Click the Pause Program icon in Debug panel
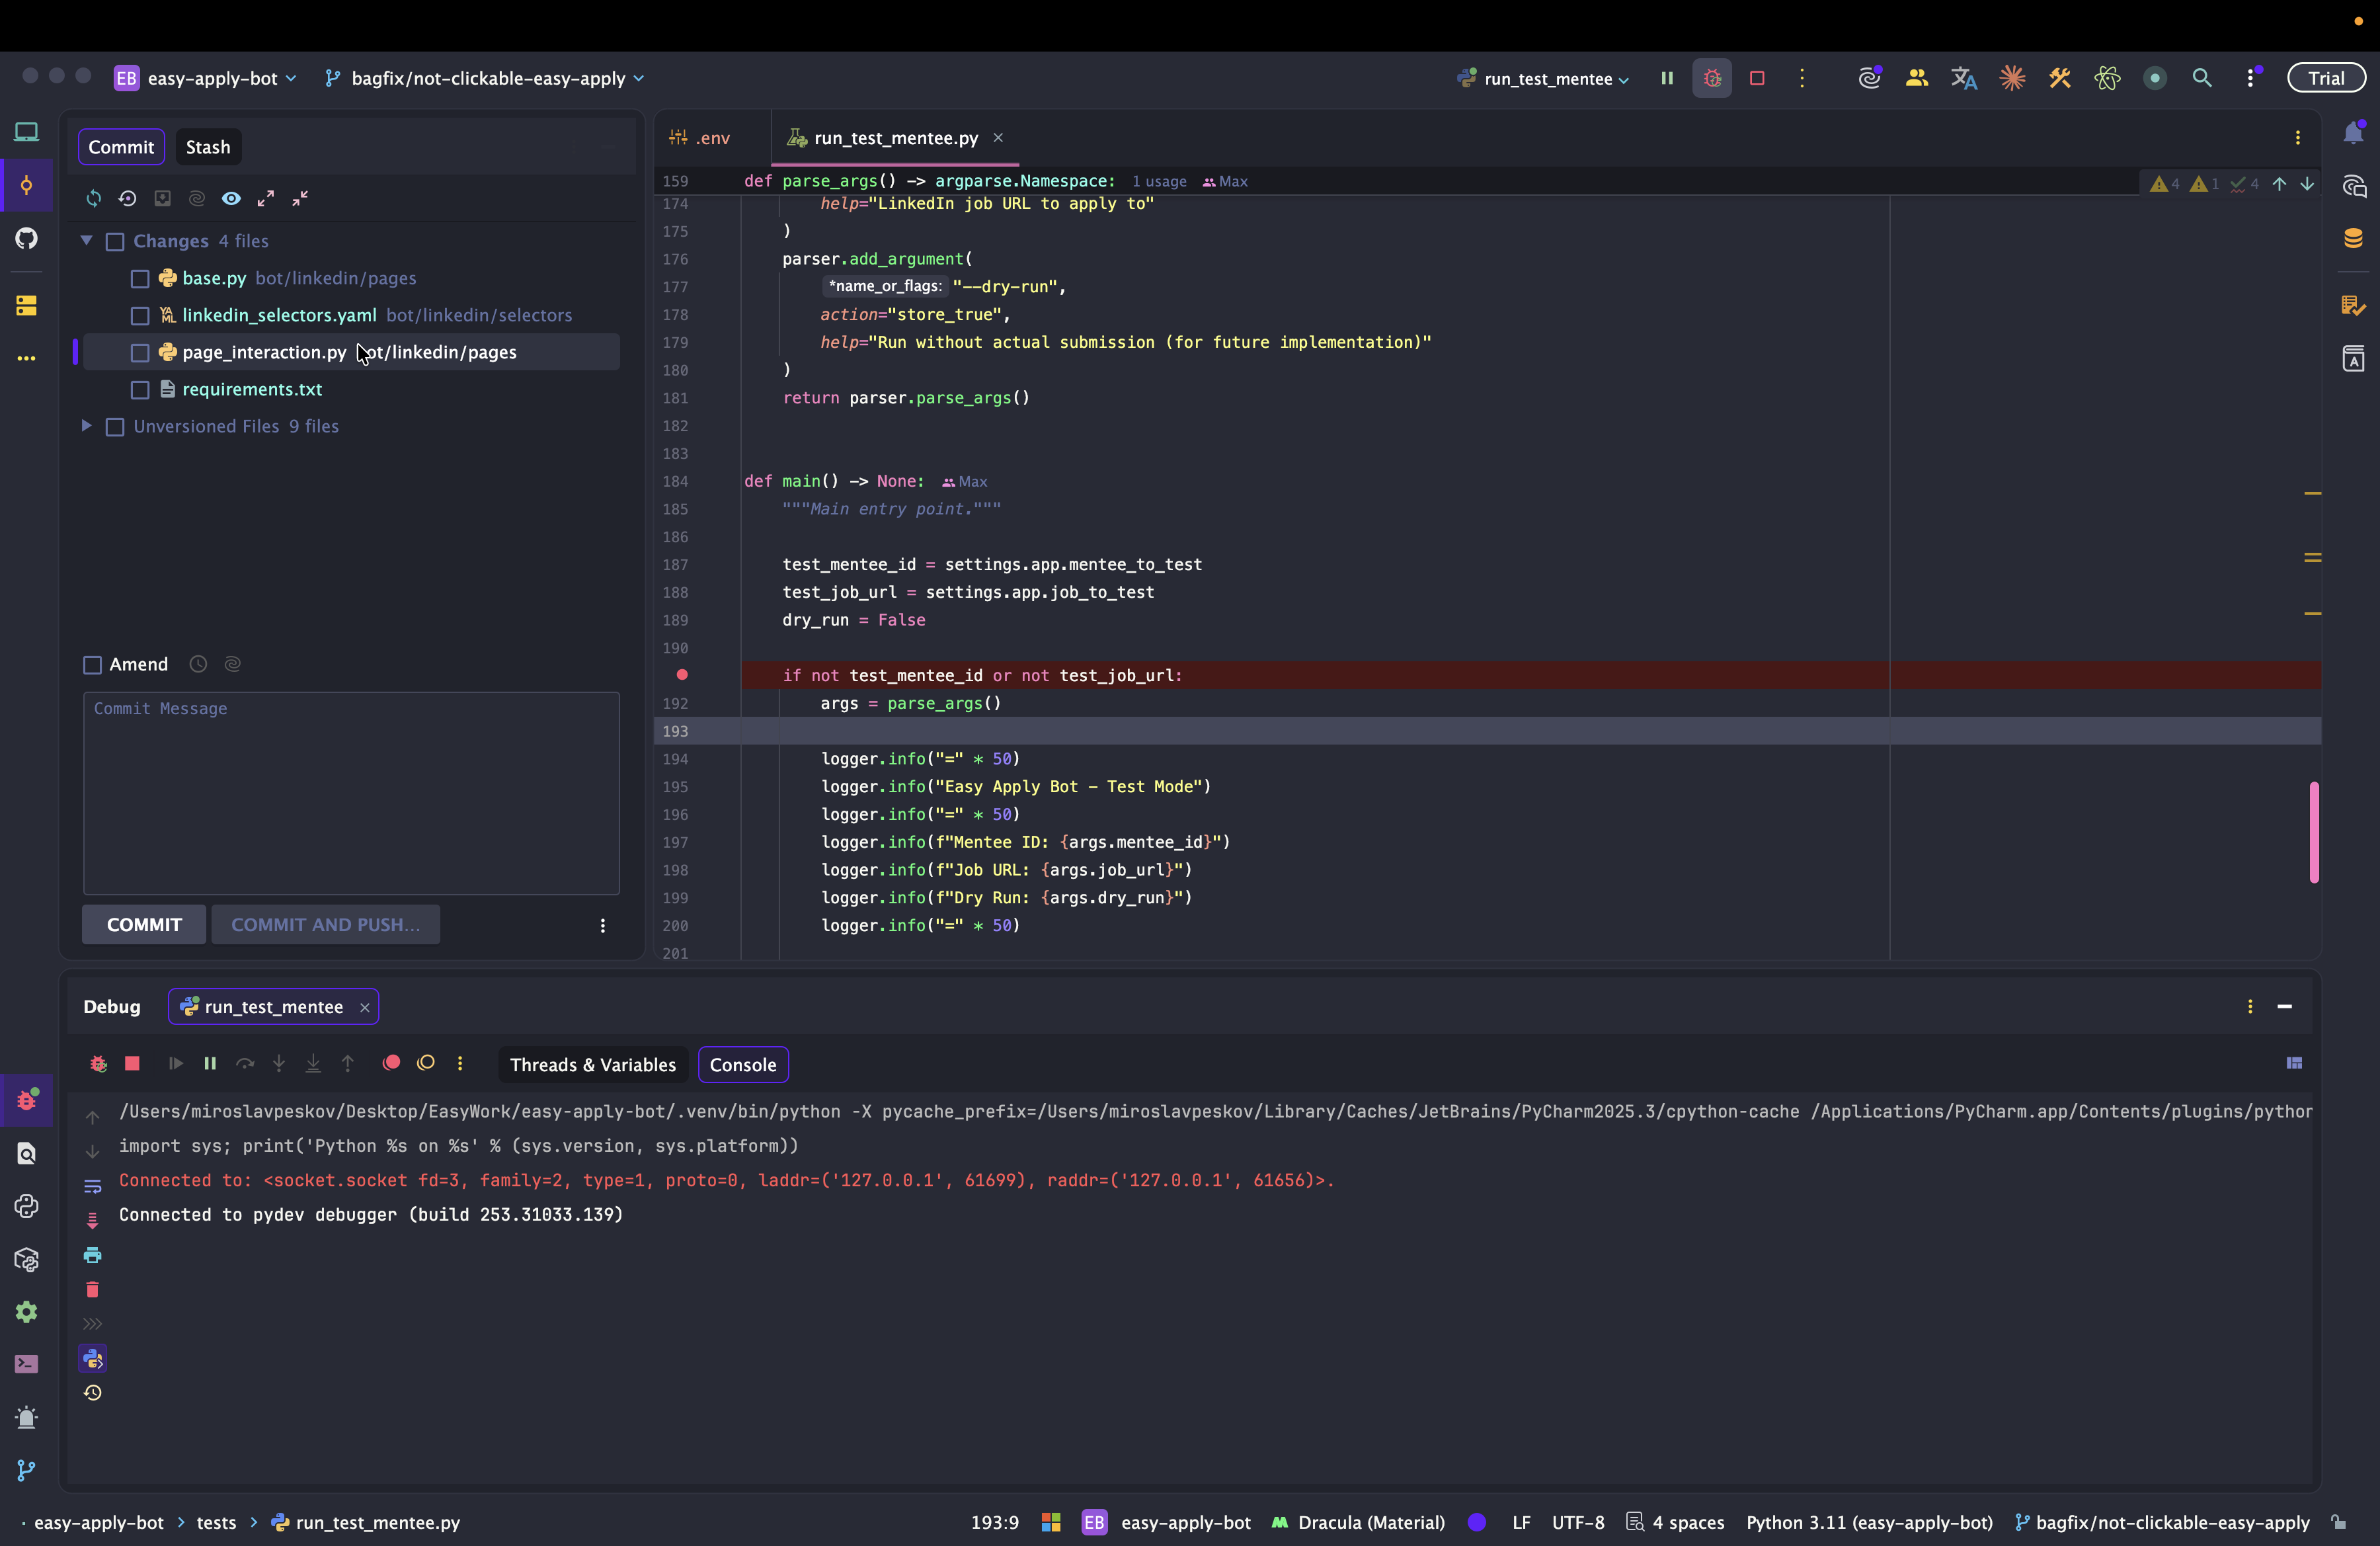This screenshot has height=1546, width=2380. click(210, 1063)
